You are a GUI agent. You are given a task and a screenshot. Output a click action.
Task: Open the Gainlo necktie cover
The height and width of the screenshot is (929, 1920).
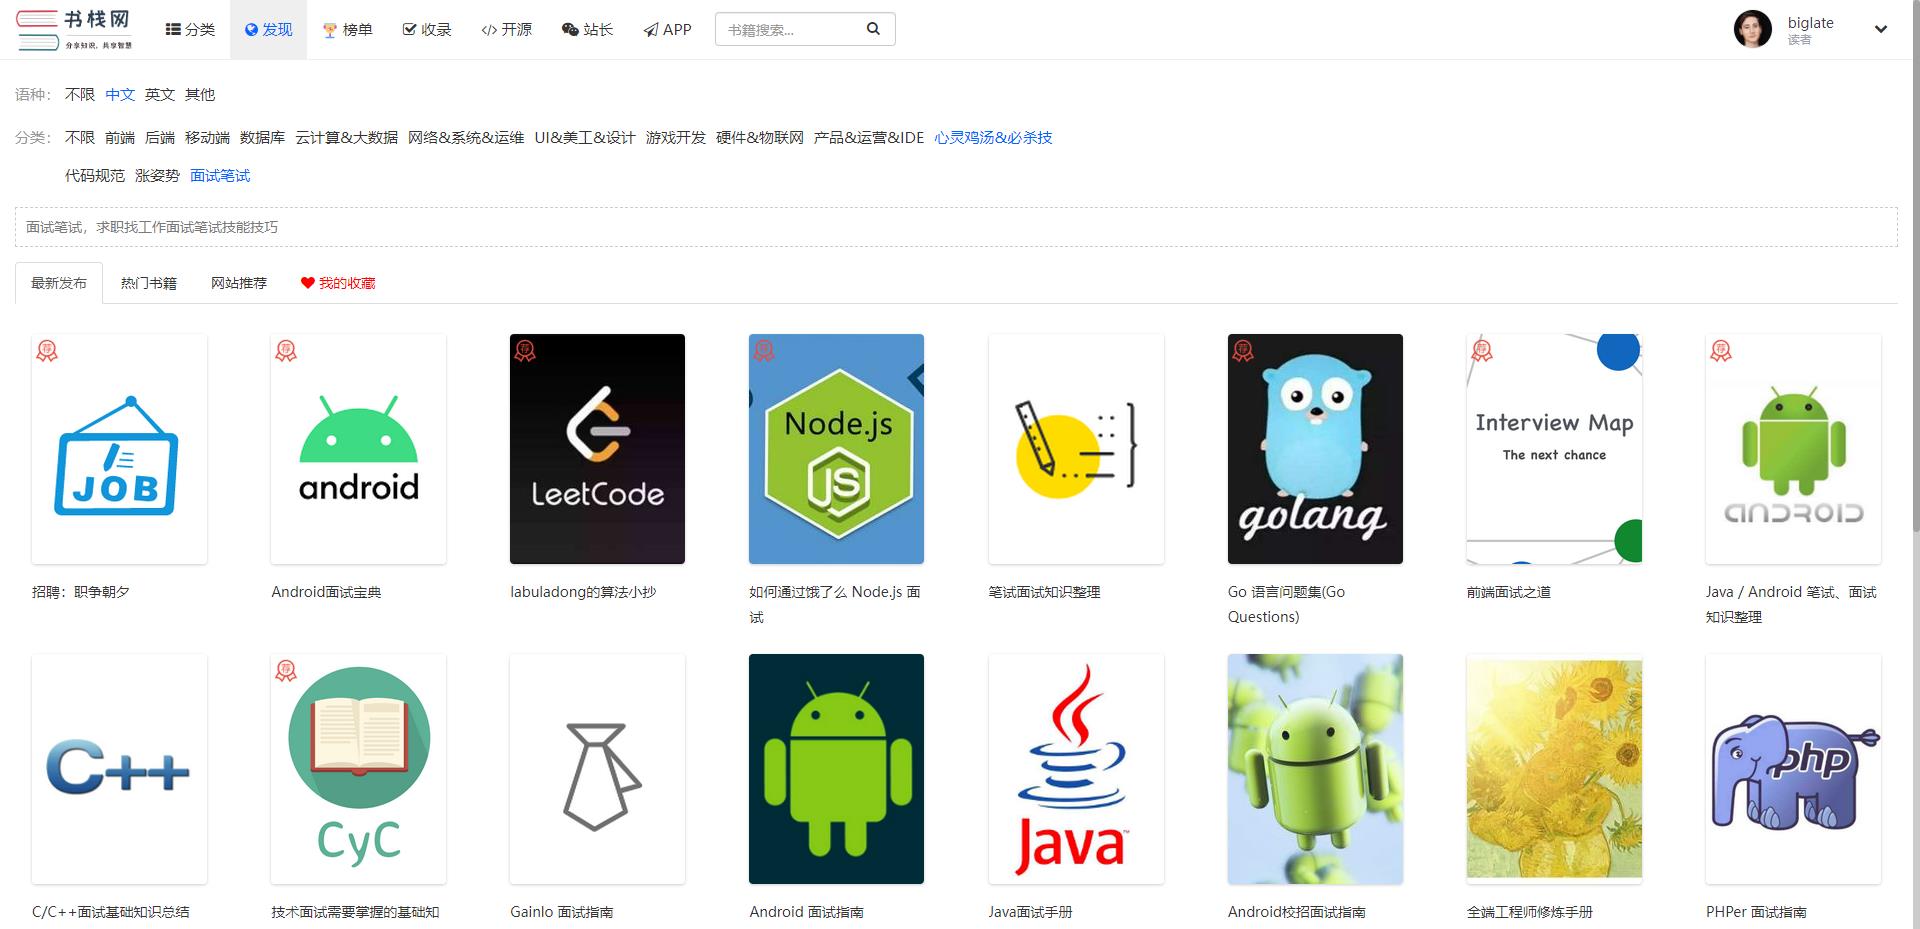[597, 769]
